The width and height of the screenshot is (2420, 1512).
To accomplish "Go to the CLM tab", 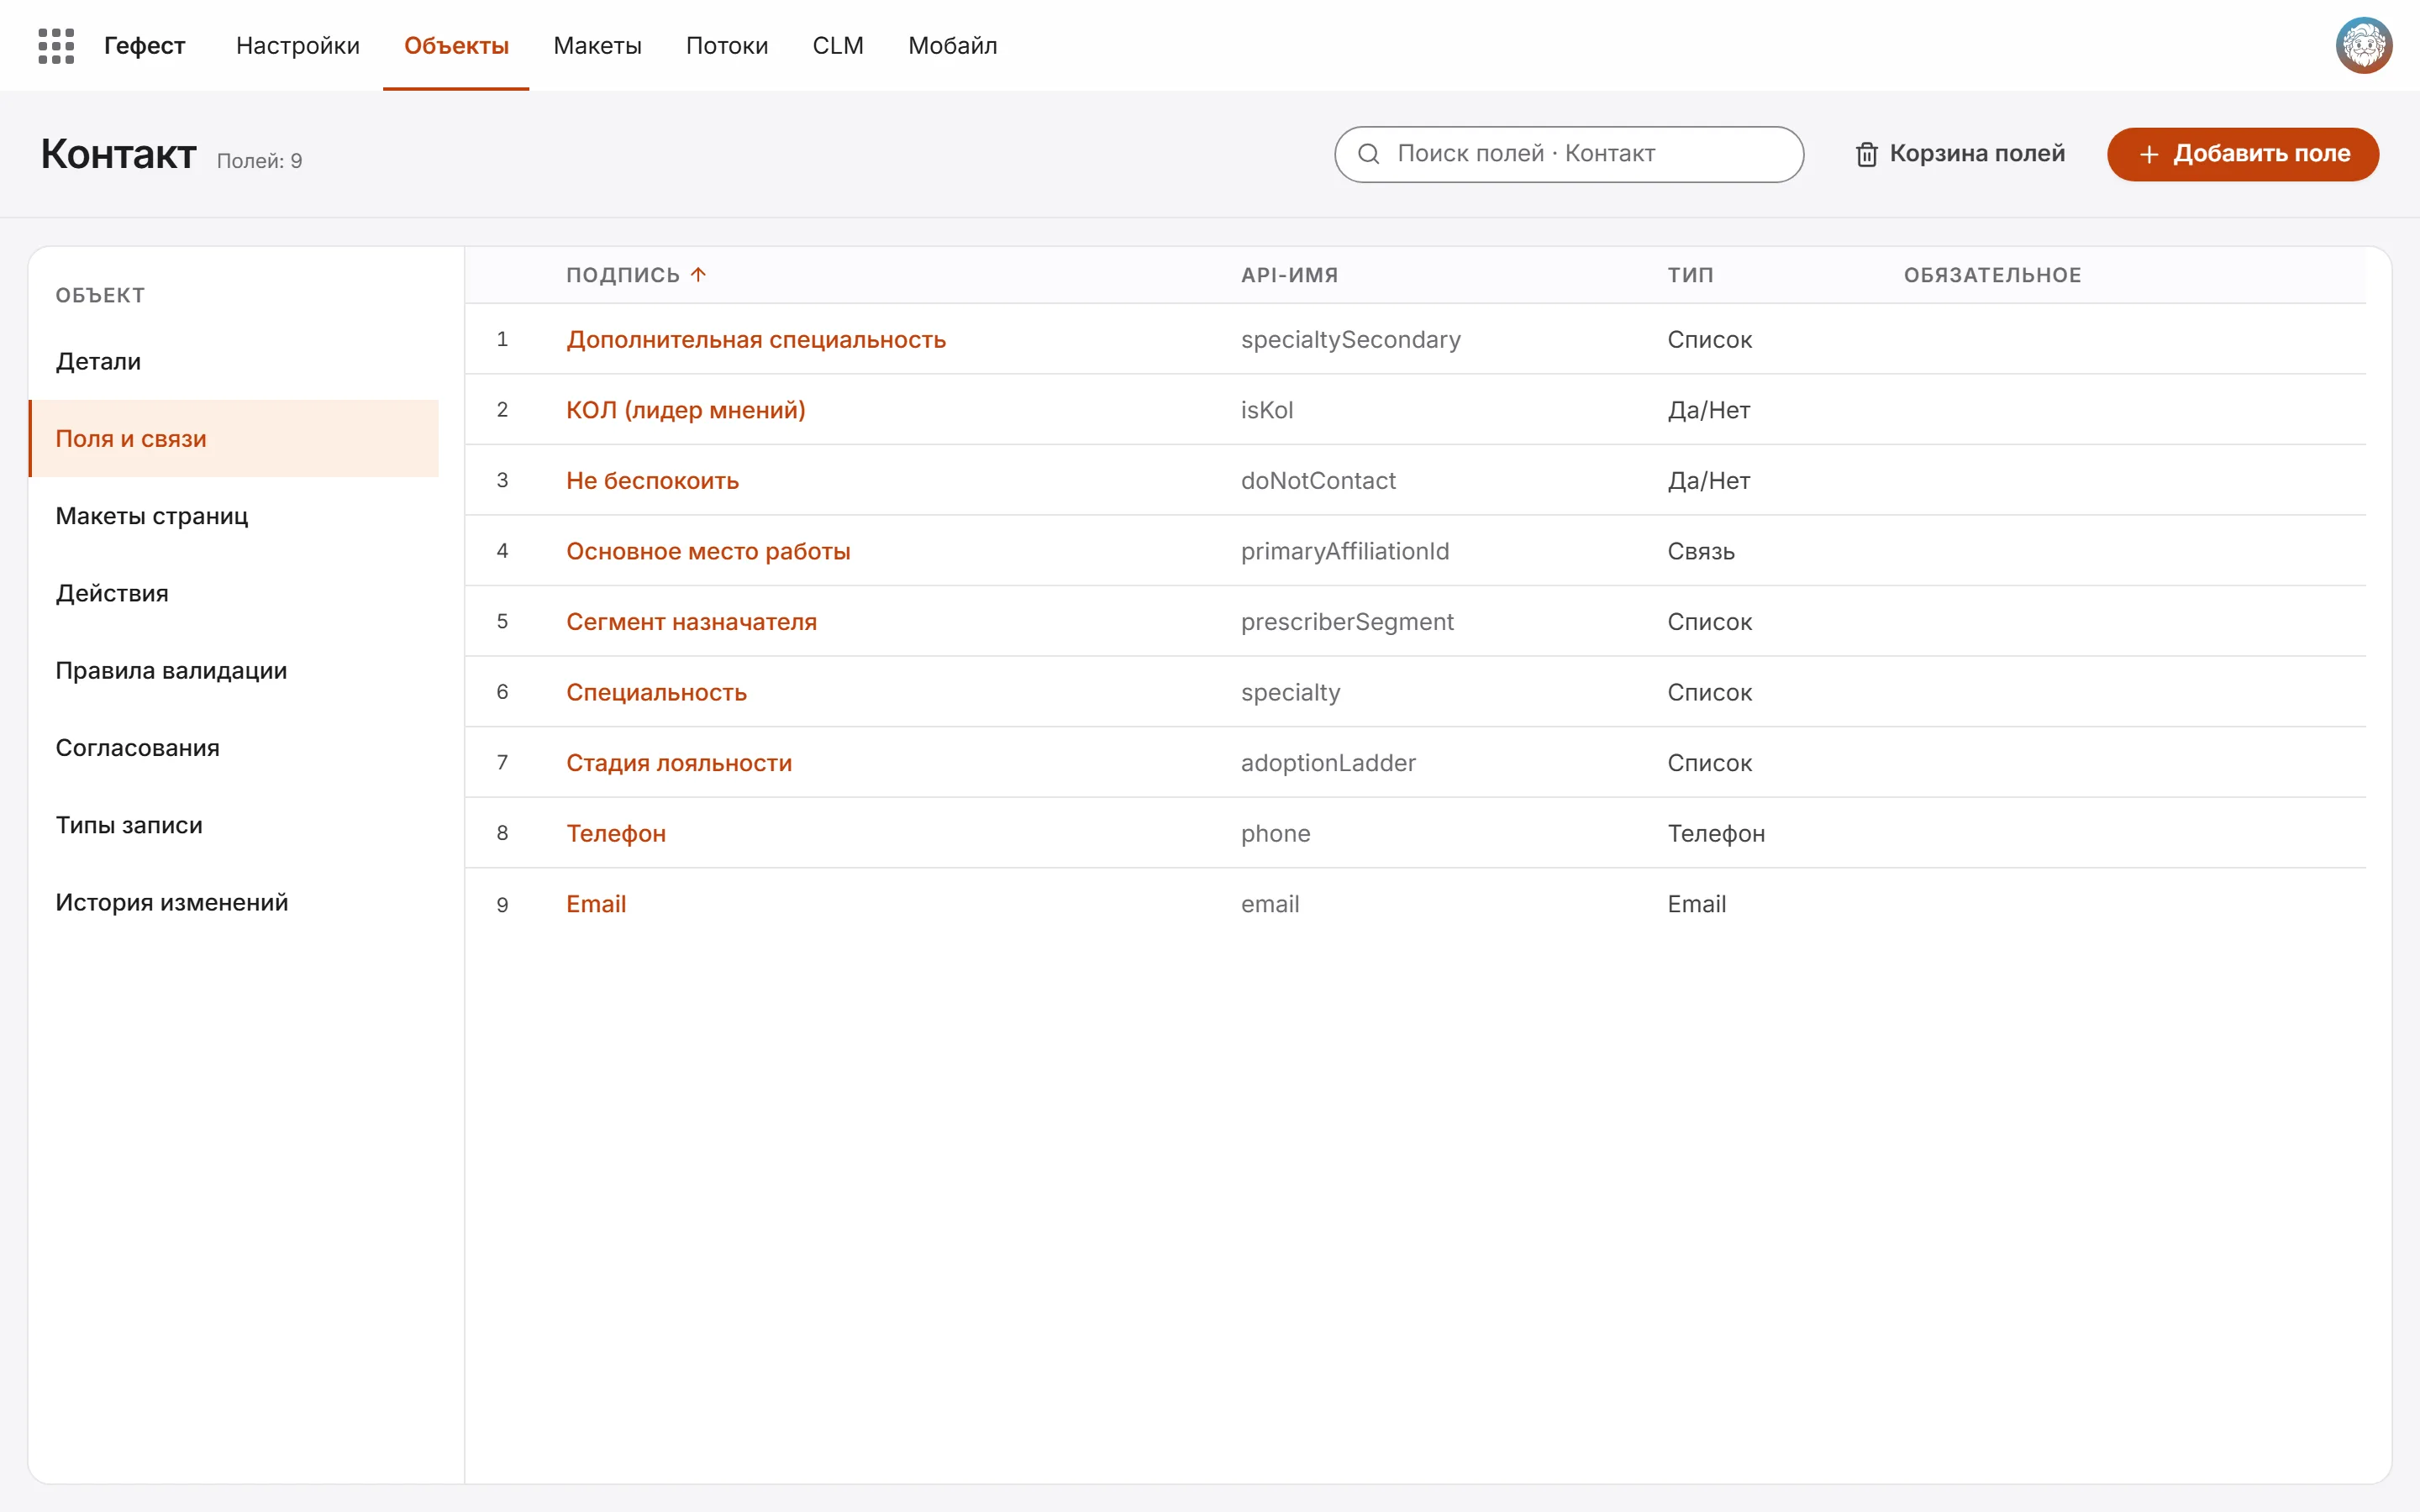I will point(838,46).
